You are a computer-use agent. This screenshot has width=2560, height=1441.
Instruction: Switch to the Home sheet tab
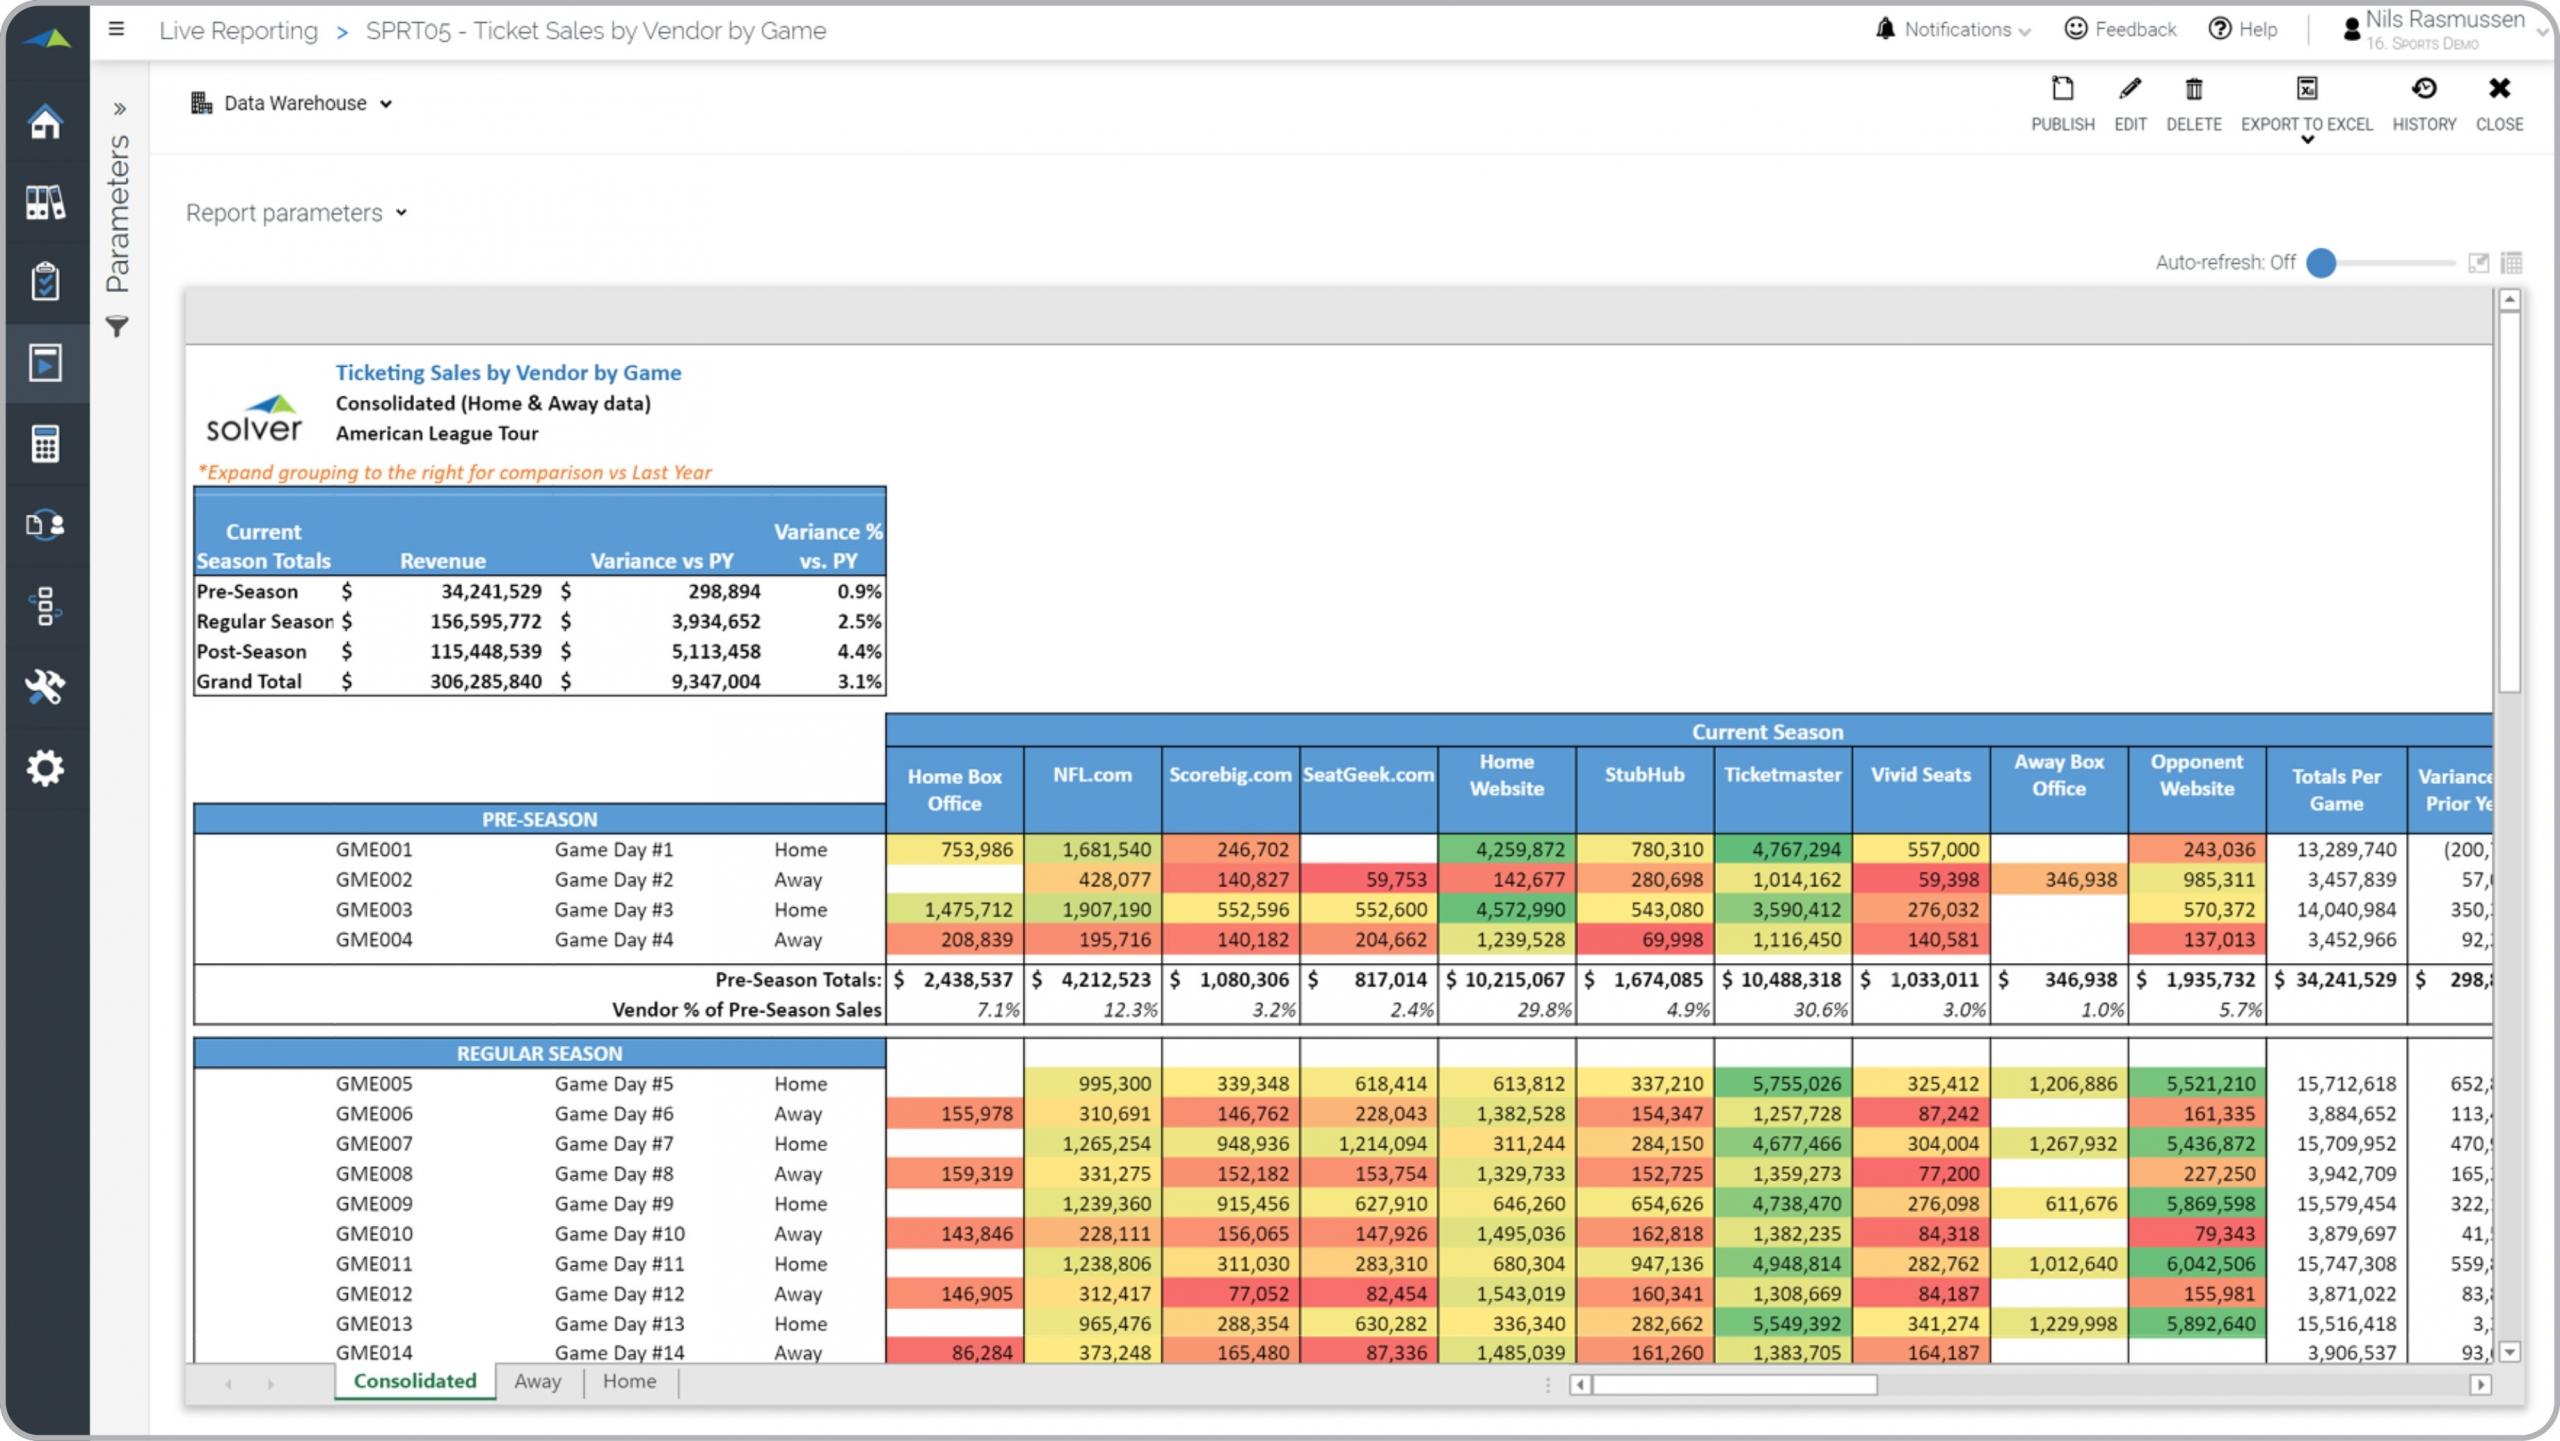point(629,1381)
